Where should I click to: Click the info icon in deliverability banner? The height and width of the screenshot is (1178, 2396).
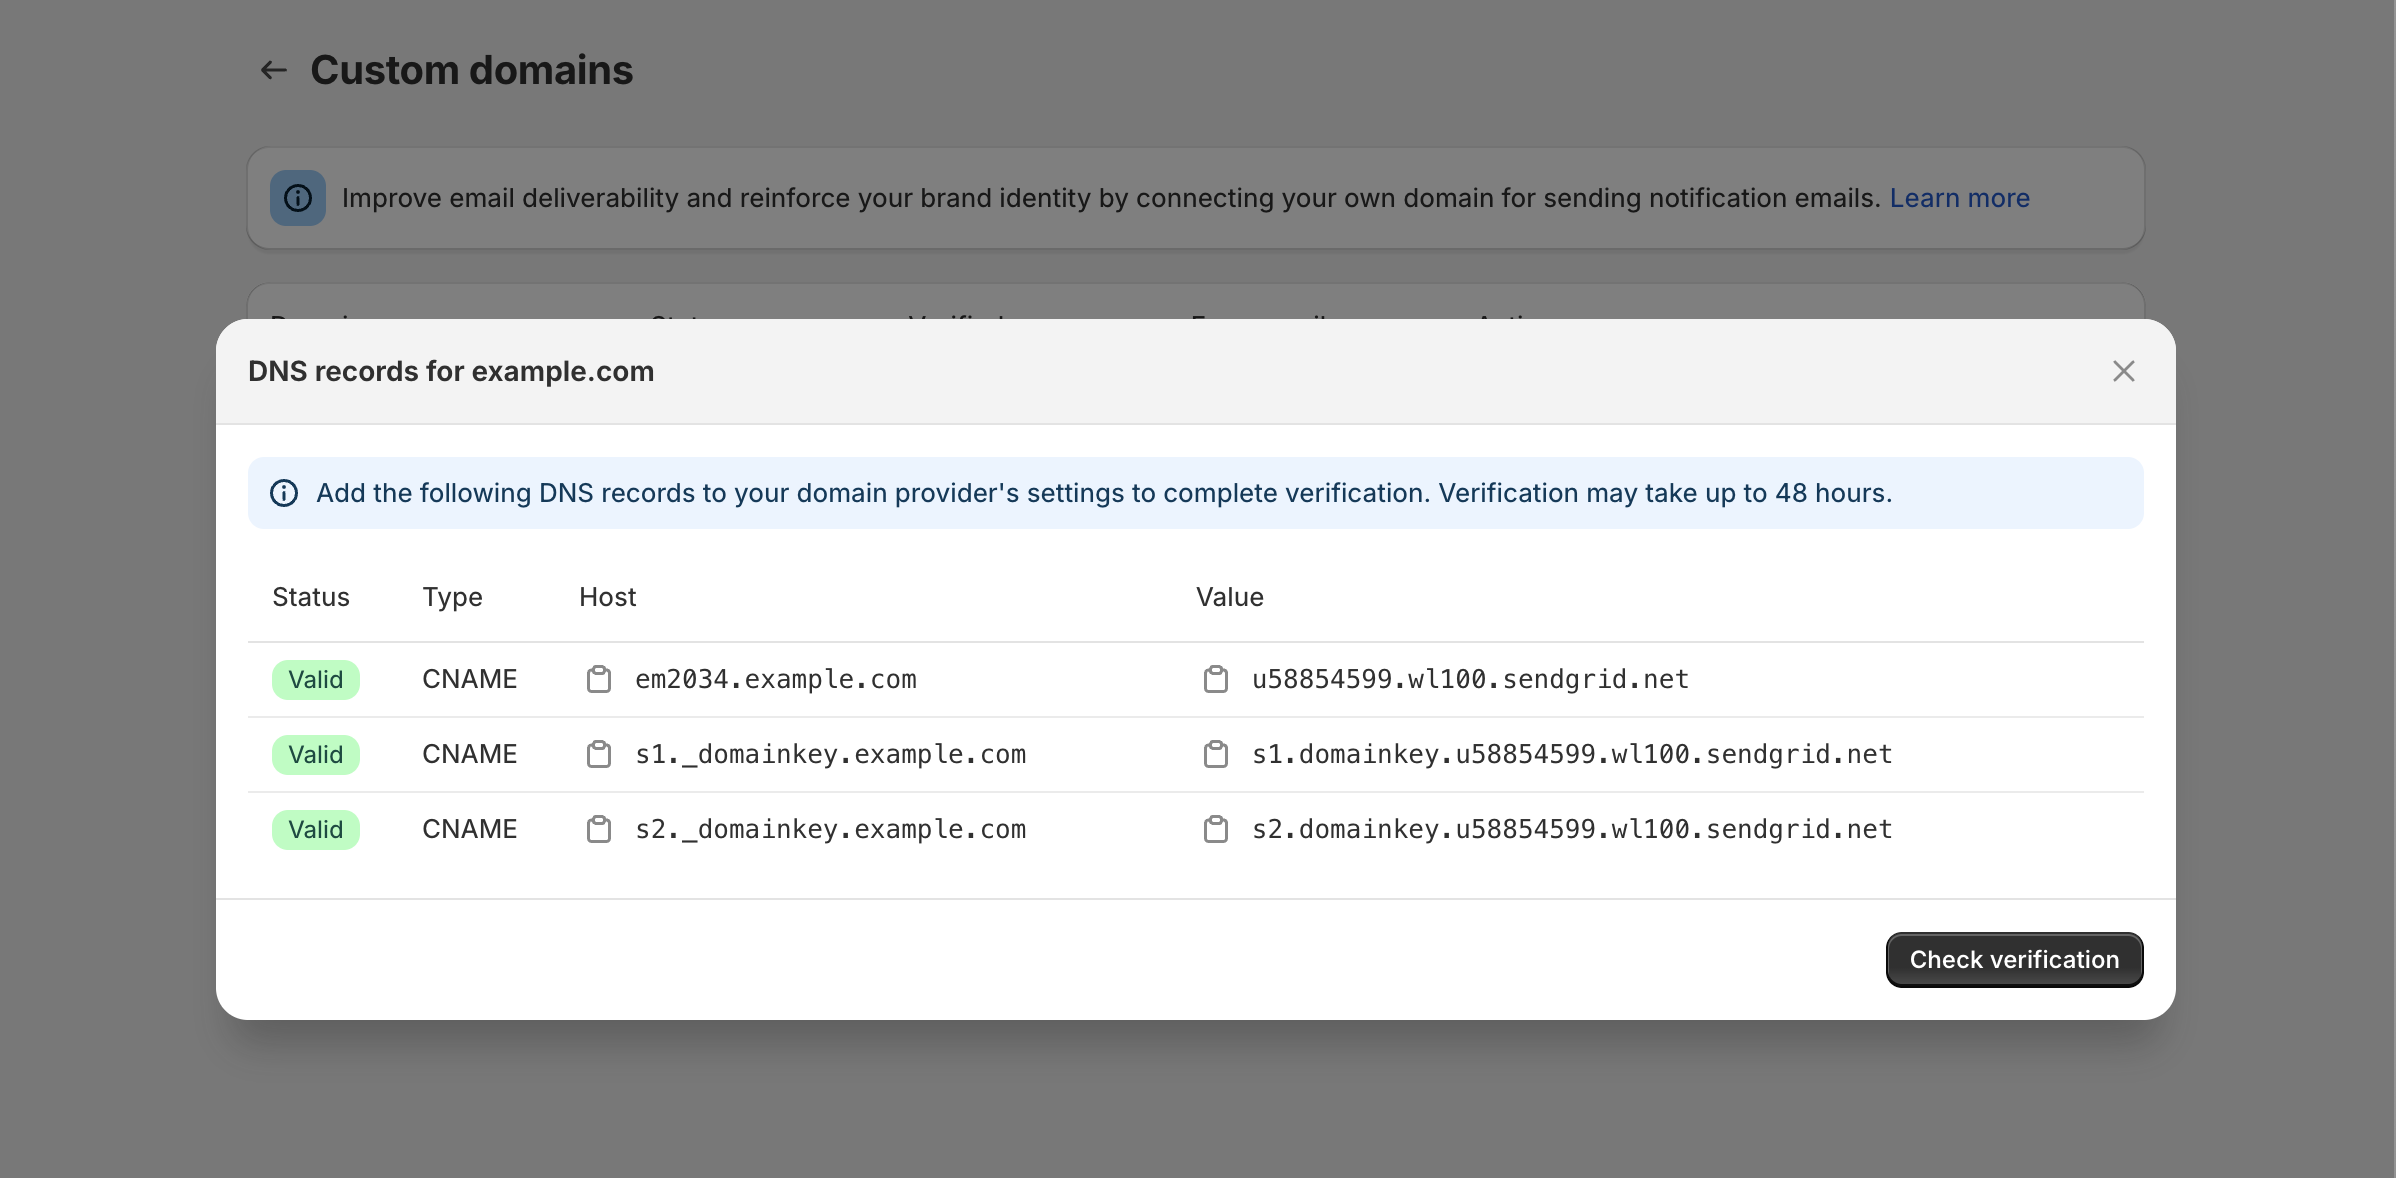click(x=298, y=198)
